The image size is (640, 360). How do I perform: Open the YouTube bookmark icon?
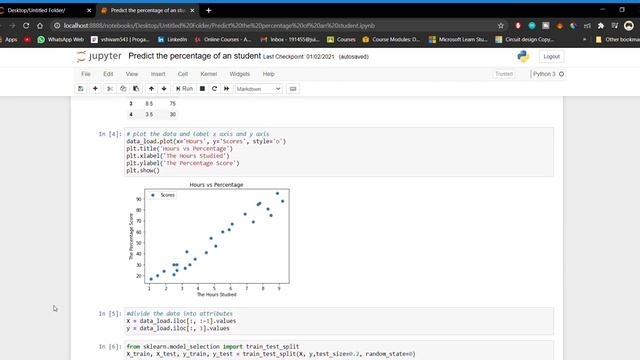[27, 40]
